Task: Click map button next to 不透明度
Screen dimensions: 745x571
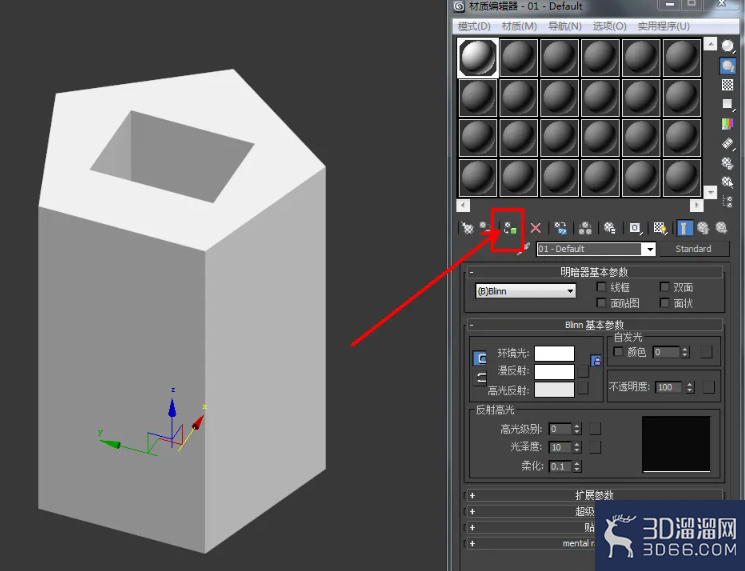Action: tap(708, 387)
